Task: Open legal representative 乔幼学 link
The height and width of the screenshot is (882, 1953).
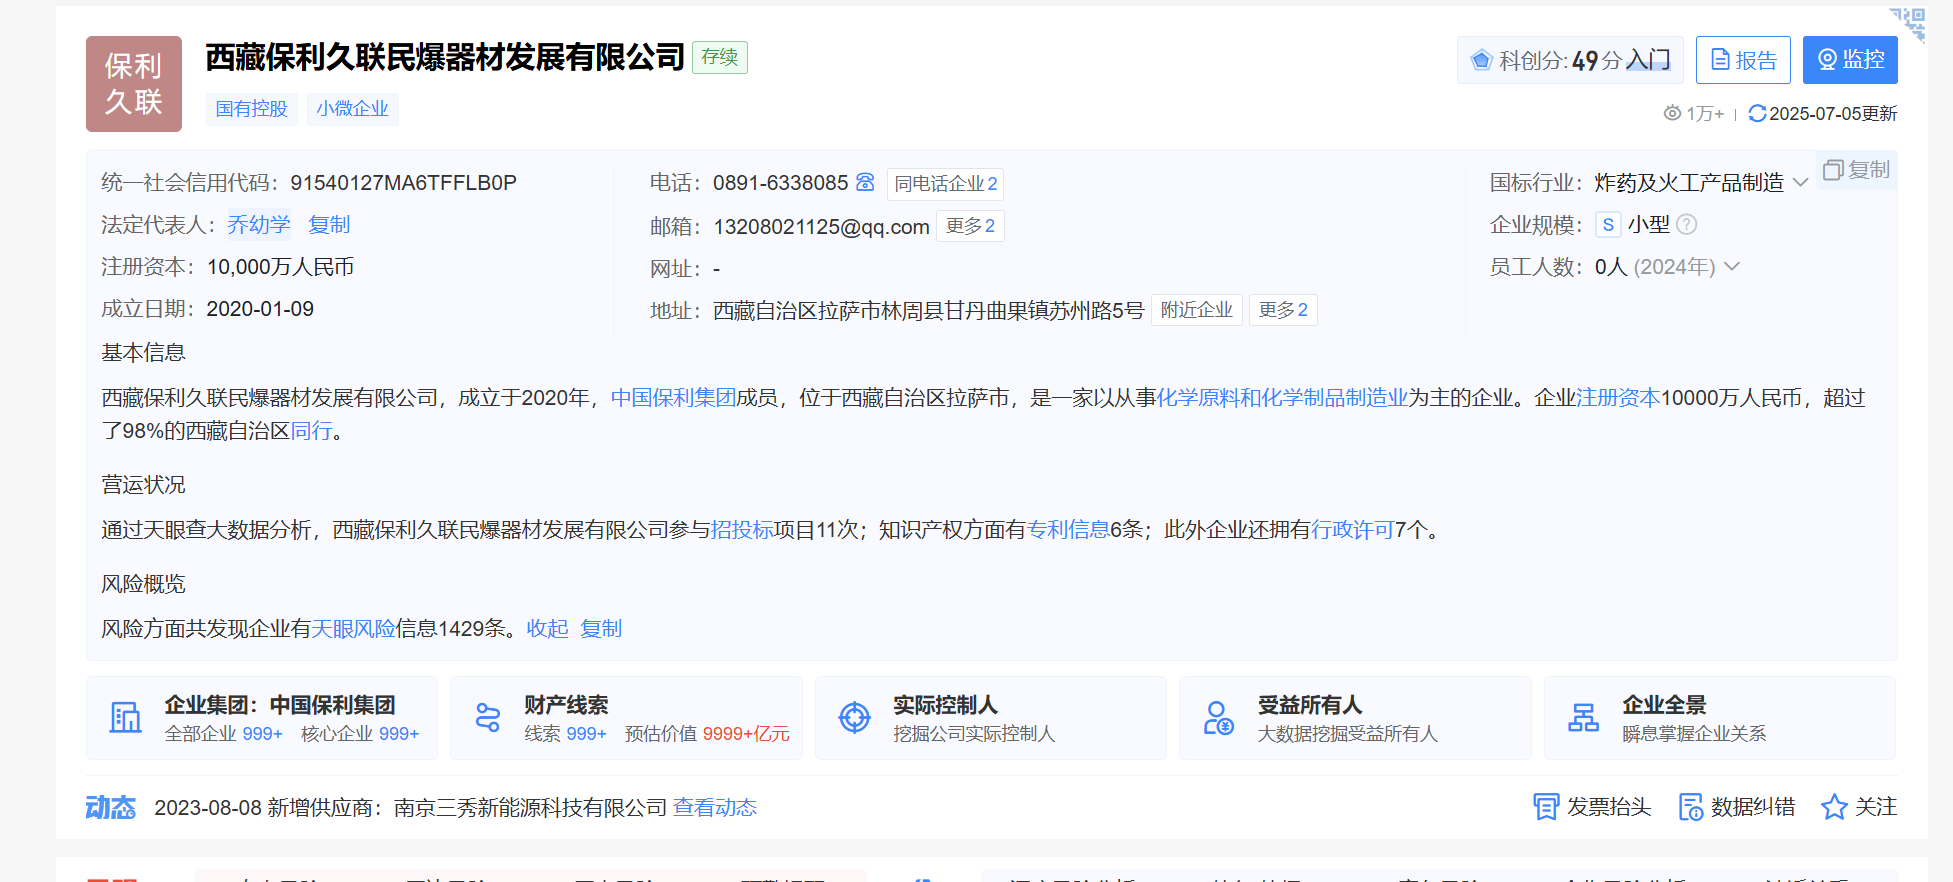Action: point(259,225)
